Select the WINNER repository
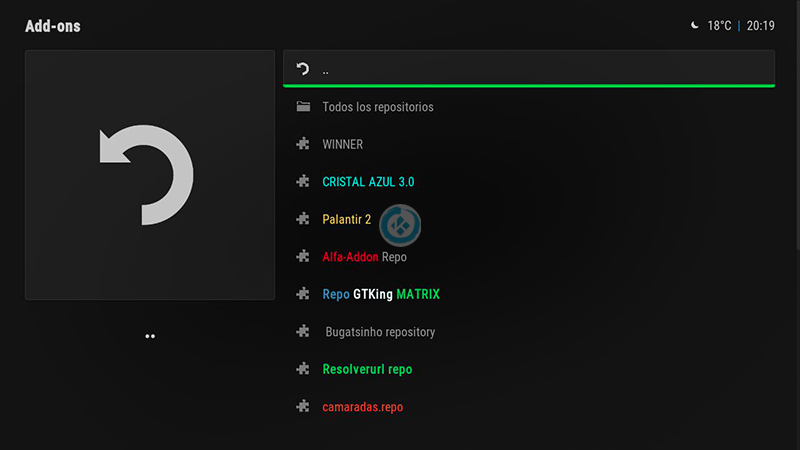The height and width of the screenshot is (450, 800). click(342, 144)
